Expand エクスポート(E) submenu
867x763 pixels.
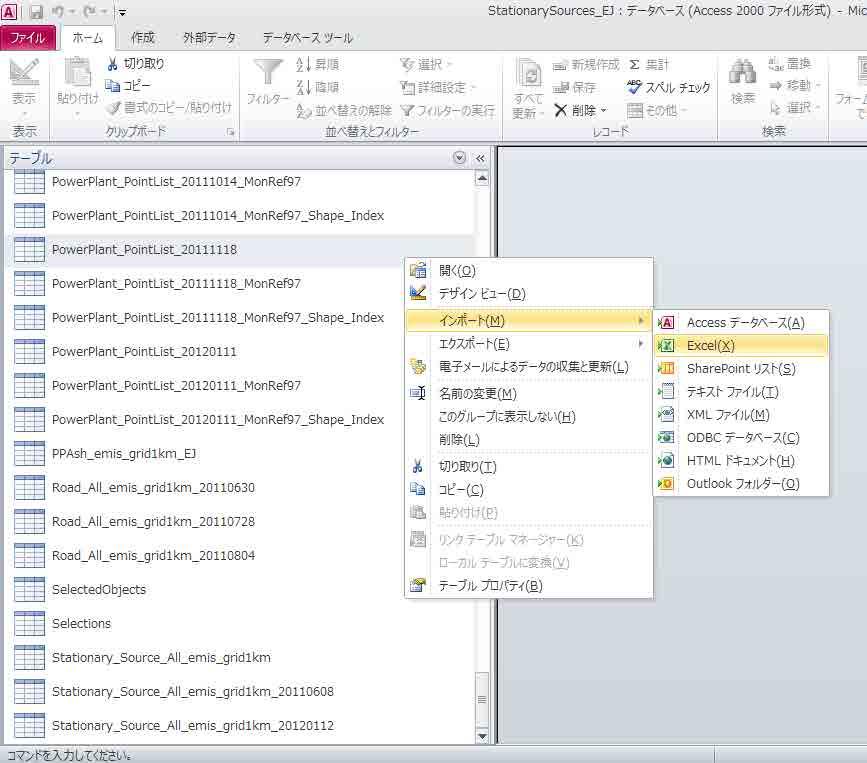pyautogui.click(x=529, y=344)
